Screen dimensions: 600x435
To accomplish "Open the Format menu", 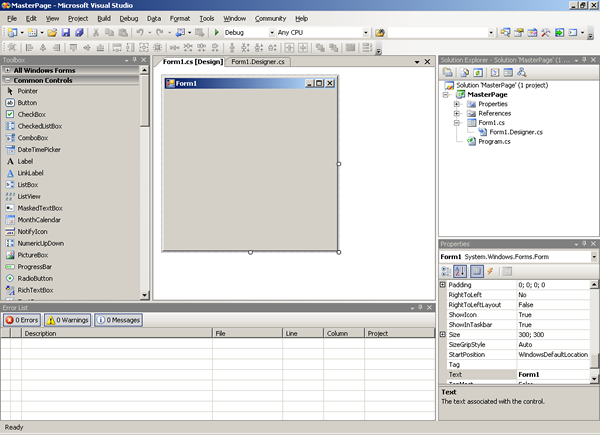I will coord(180,18).
